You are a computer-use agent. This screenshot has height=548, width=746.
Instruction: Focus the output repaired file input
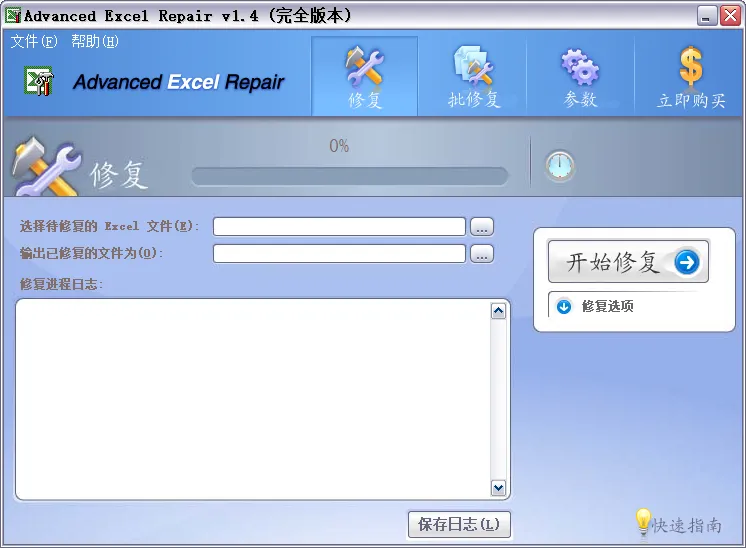339,254
